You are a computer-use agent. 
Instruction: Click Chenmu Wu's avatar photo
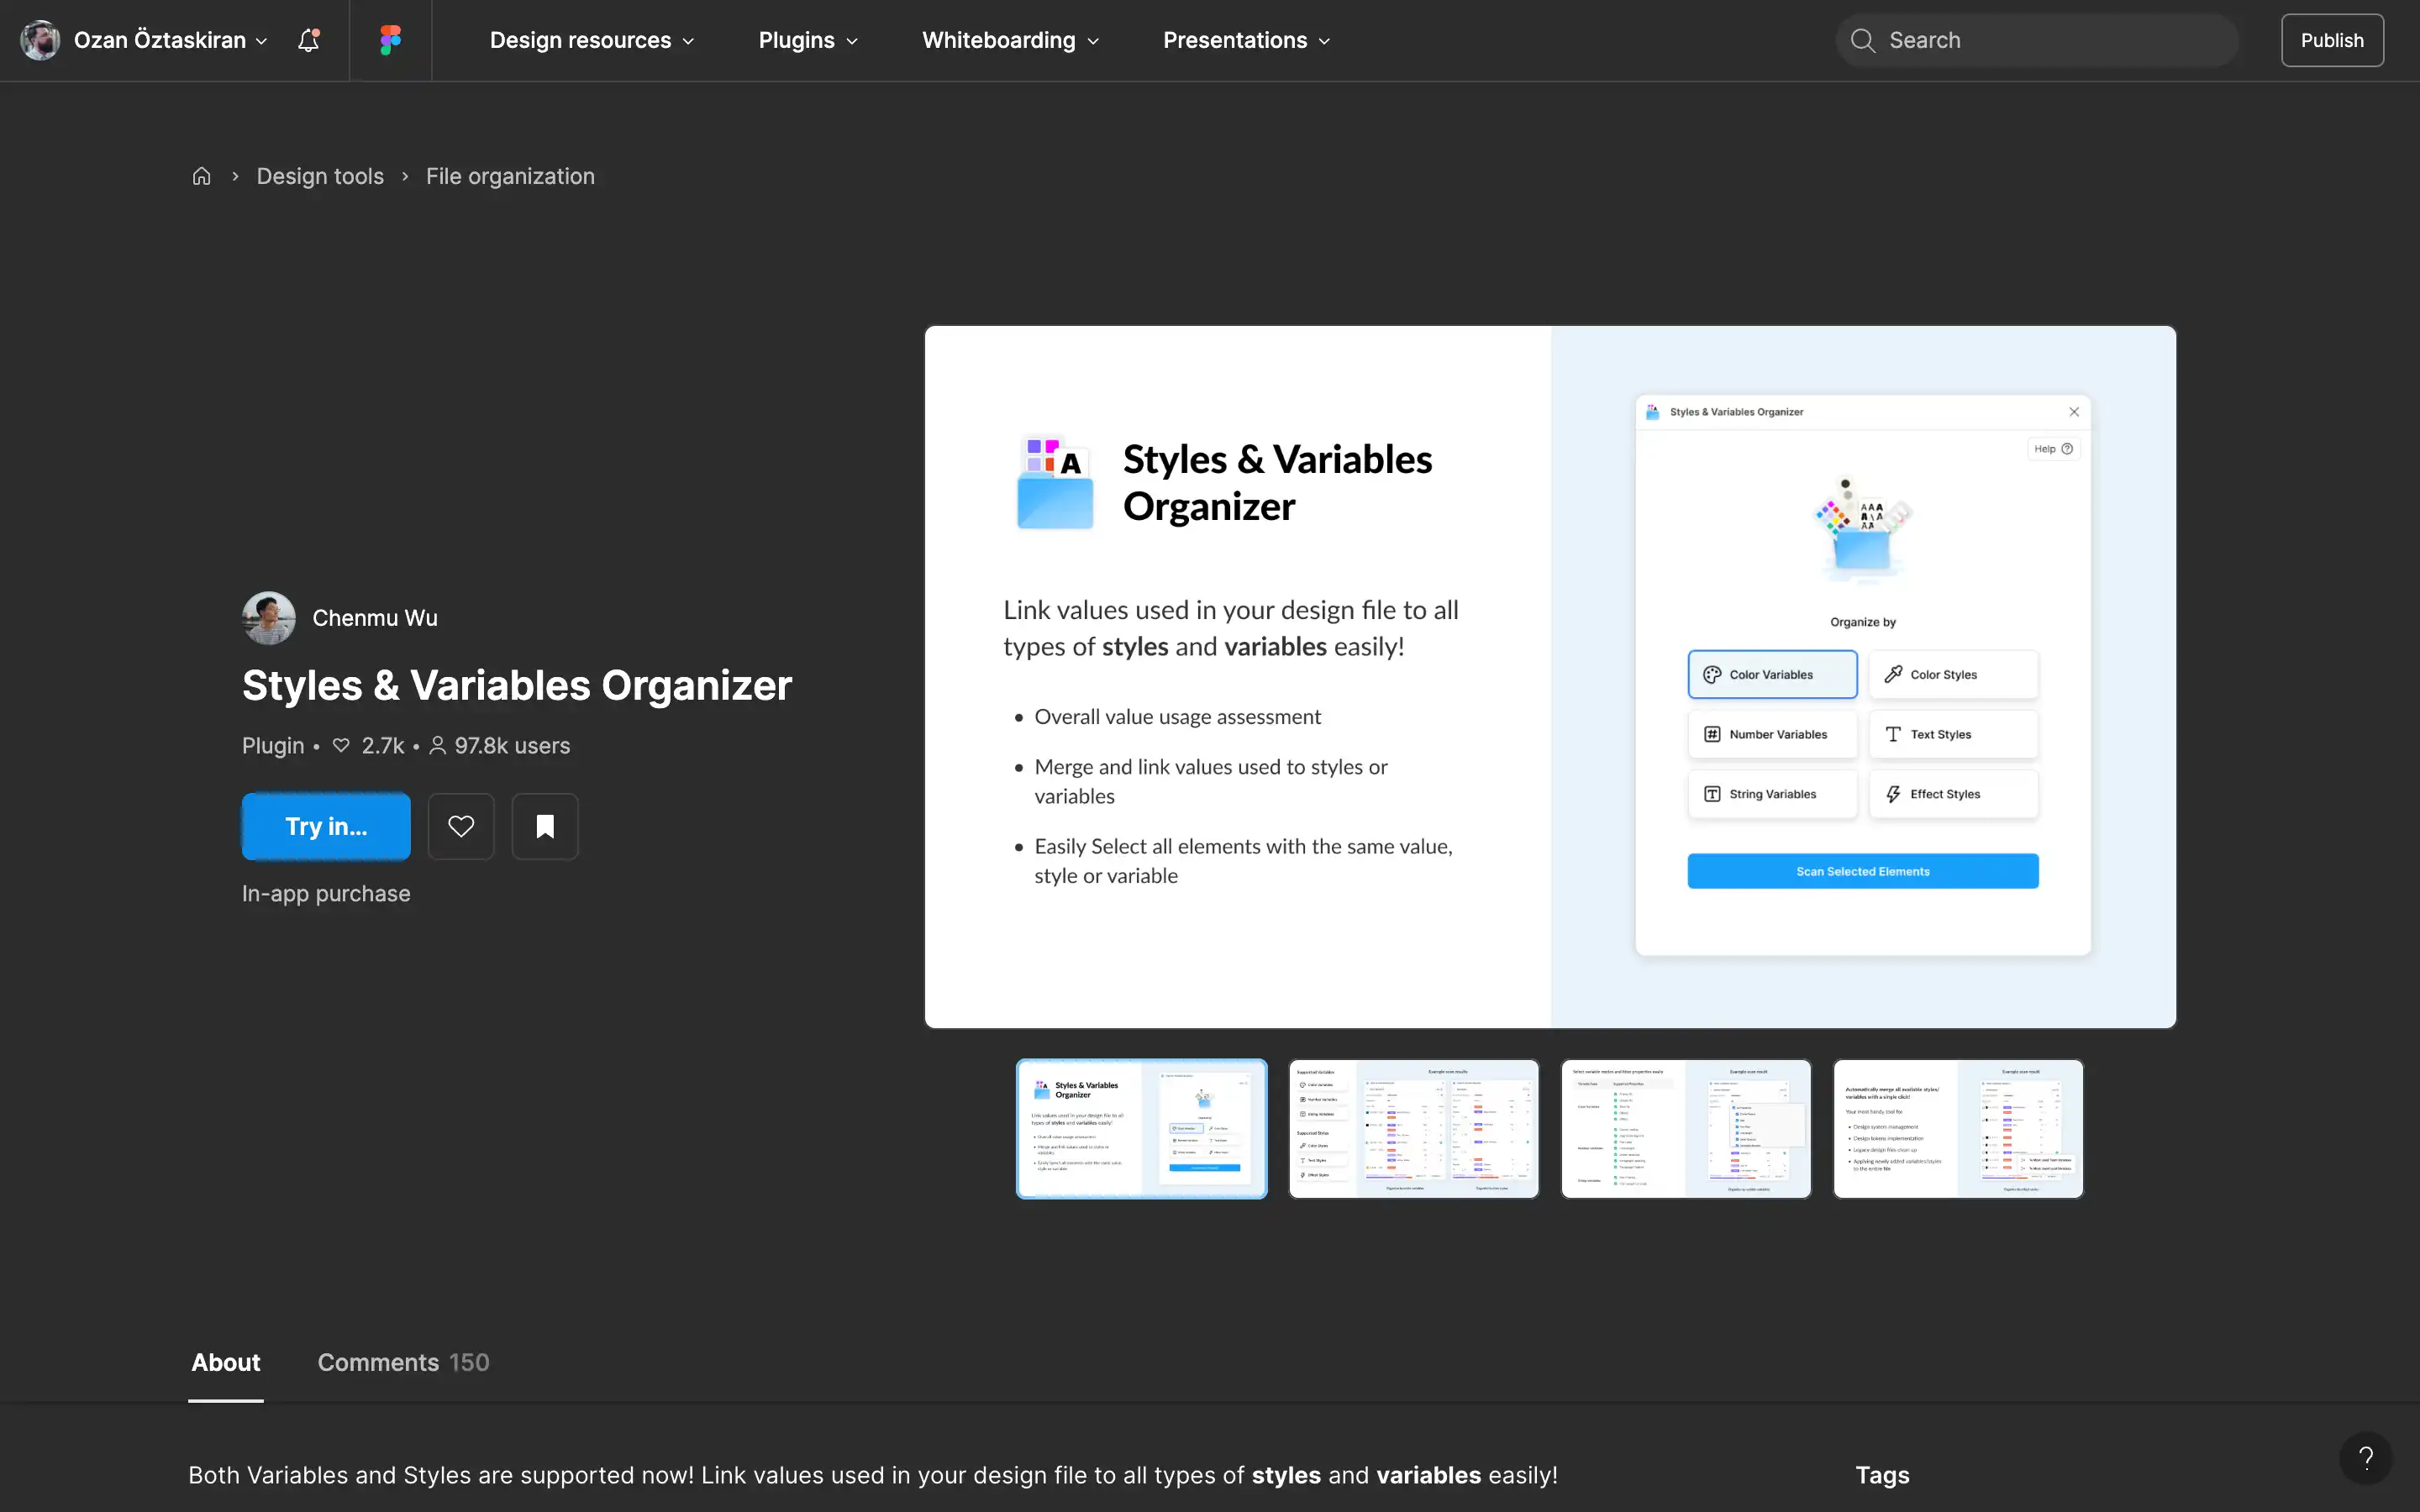(x=269, y=618)
